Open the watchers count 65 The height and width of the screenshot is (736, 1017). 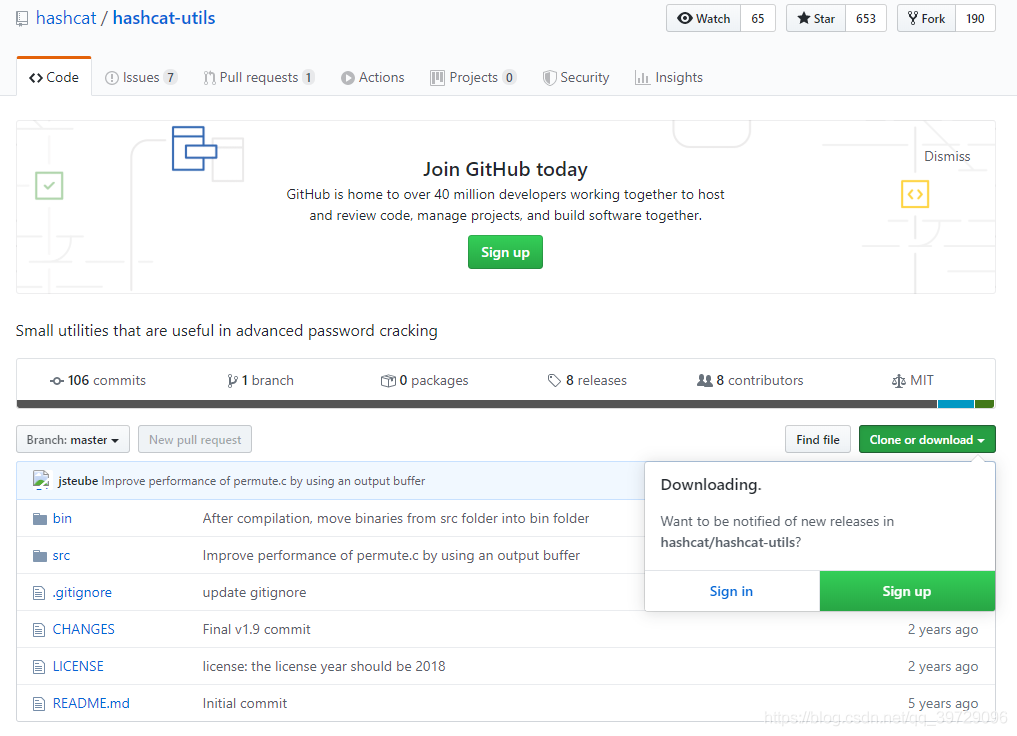click(x=758, y=18)
